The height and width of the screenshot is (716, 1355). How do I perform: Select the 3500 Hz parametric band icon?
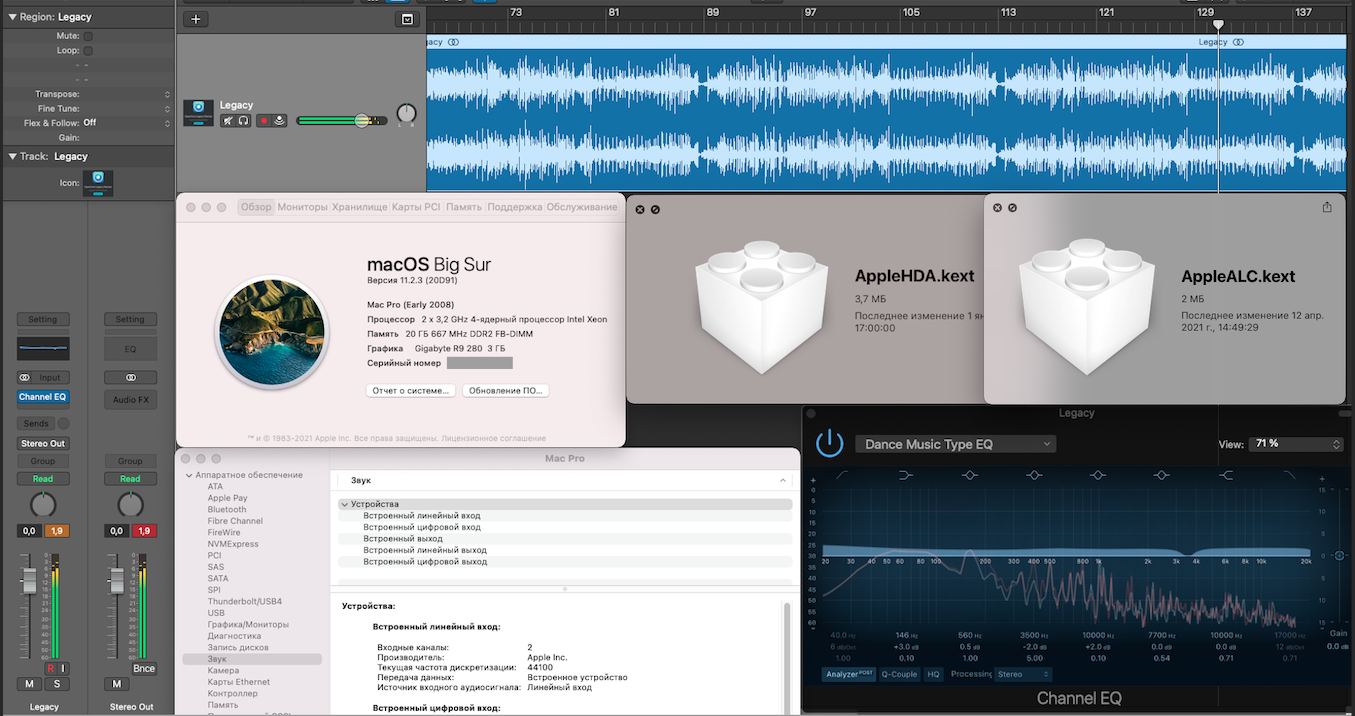(1033, 474)
